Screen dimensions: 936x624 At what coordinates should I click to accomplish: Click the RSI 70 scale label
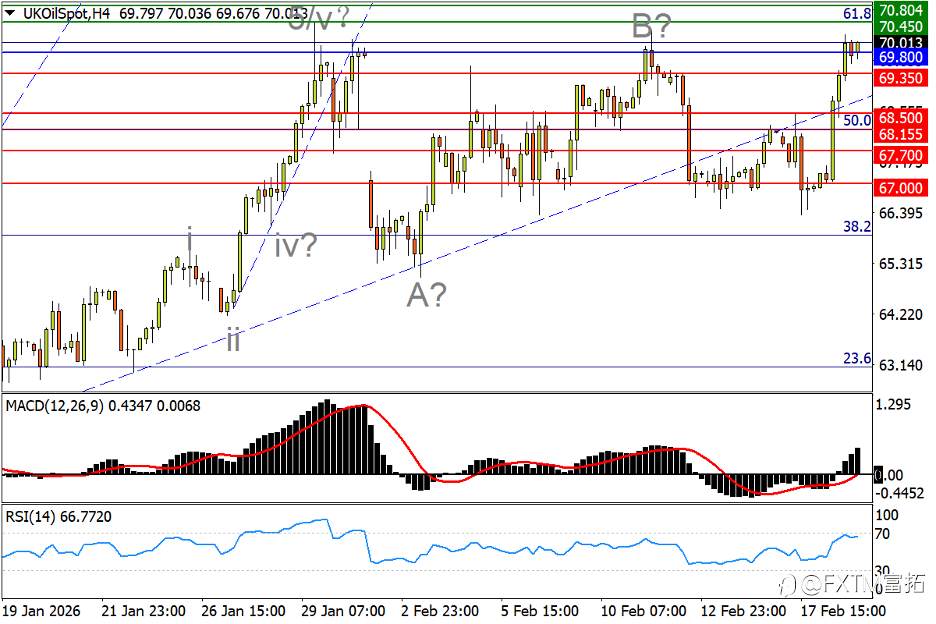tap(882, 534)
